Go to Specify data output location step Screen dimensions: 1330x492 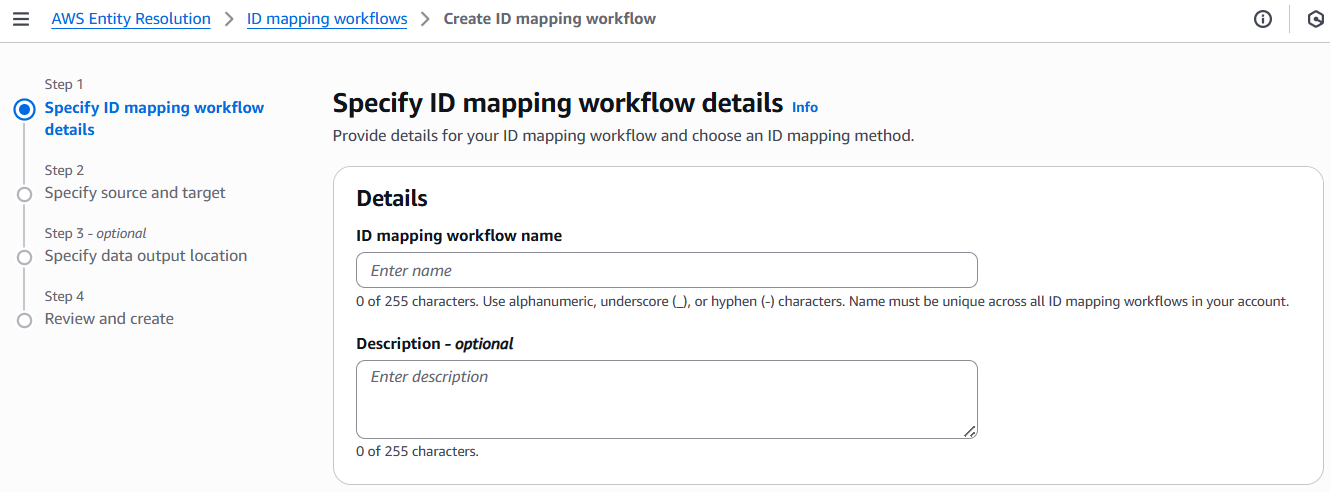click(145, 256)
